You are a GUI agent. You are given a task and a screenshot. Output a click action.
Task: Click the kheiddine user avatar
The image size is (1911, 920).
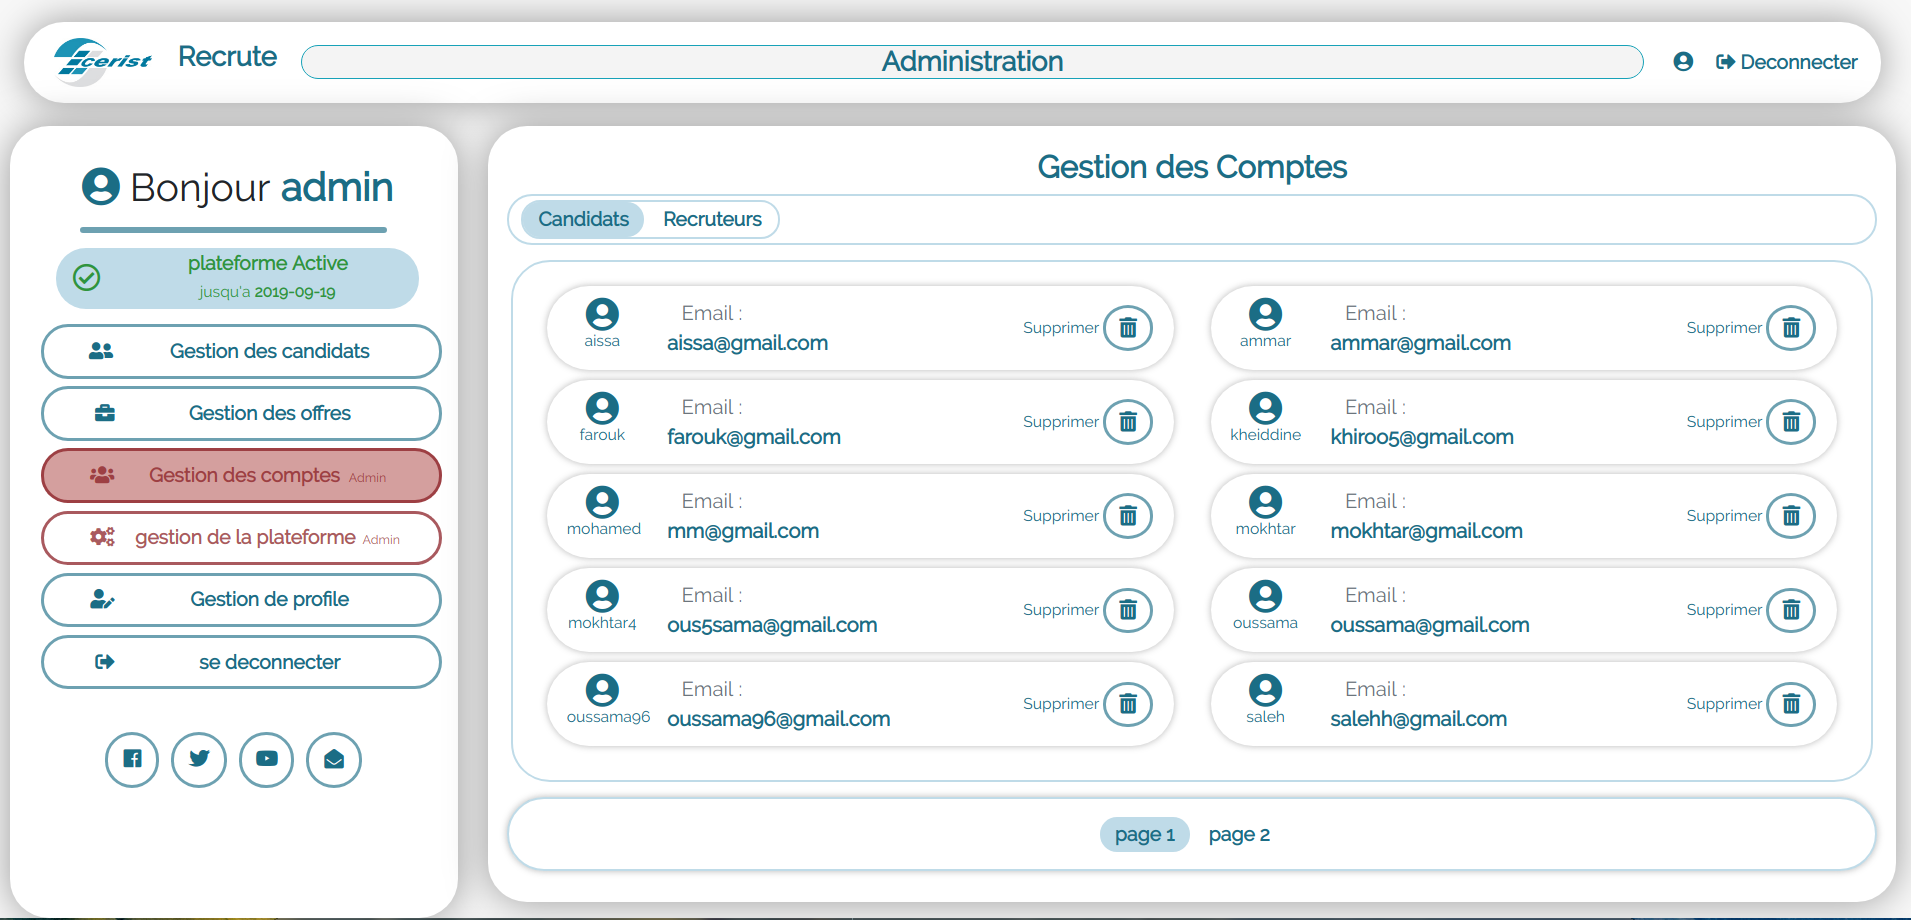(x=1265, y=408)
